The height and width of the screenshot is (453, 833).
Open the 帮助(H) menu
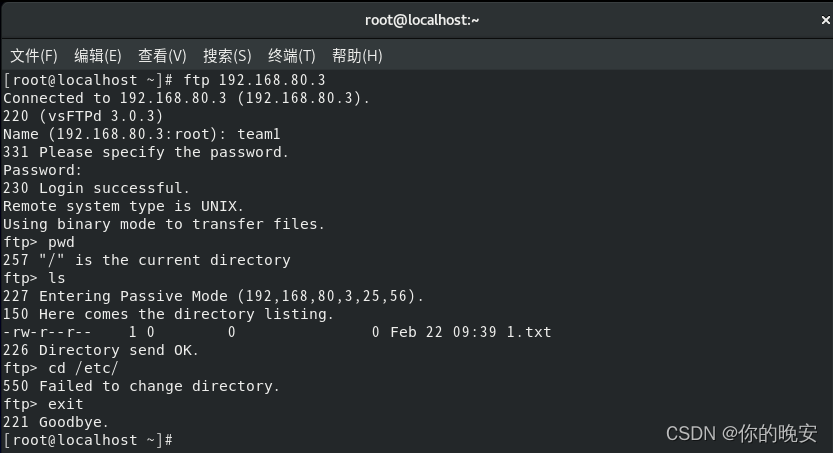click(x=357, y=55)
